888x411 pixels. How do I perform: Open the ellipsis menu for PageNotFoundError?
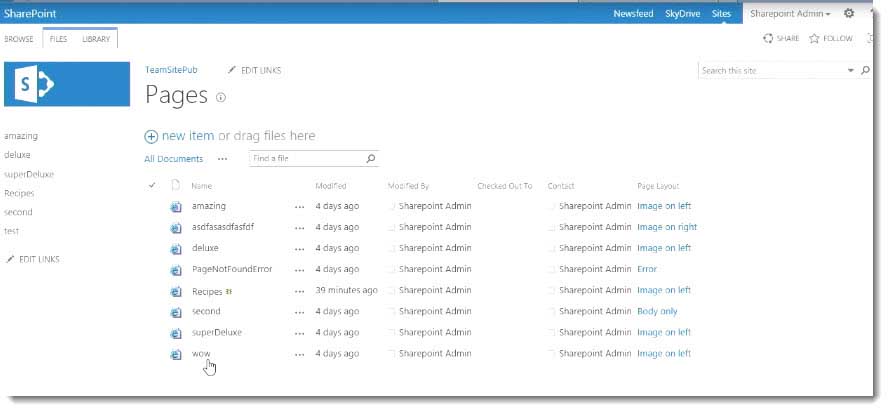tap(300, 270)
